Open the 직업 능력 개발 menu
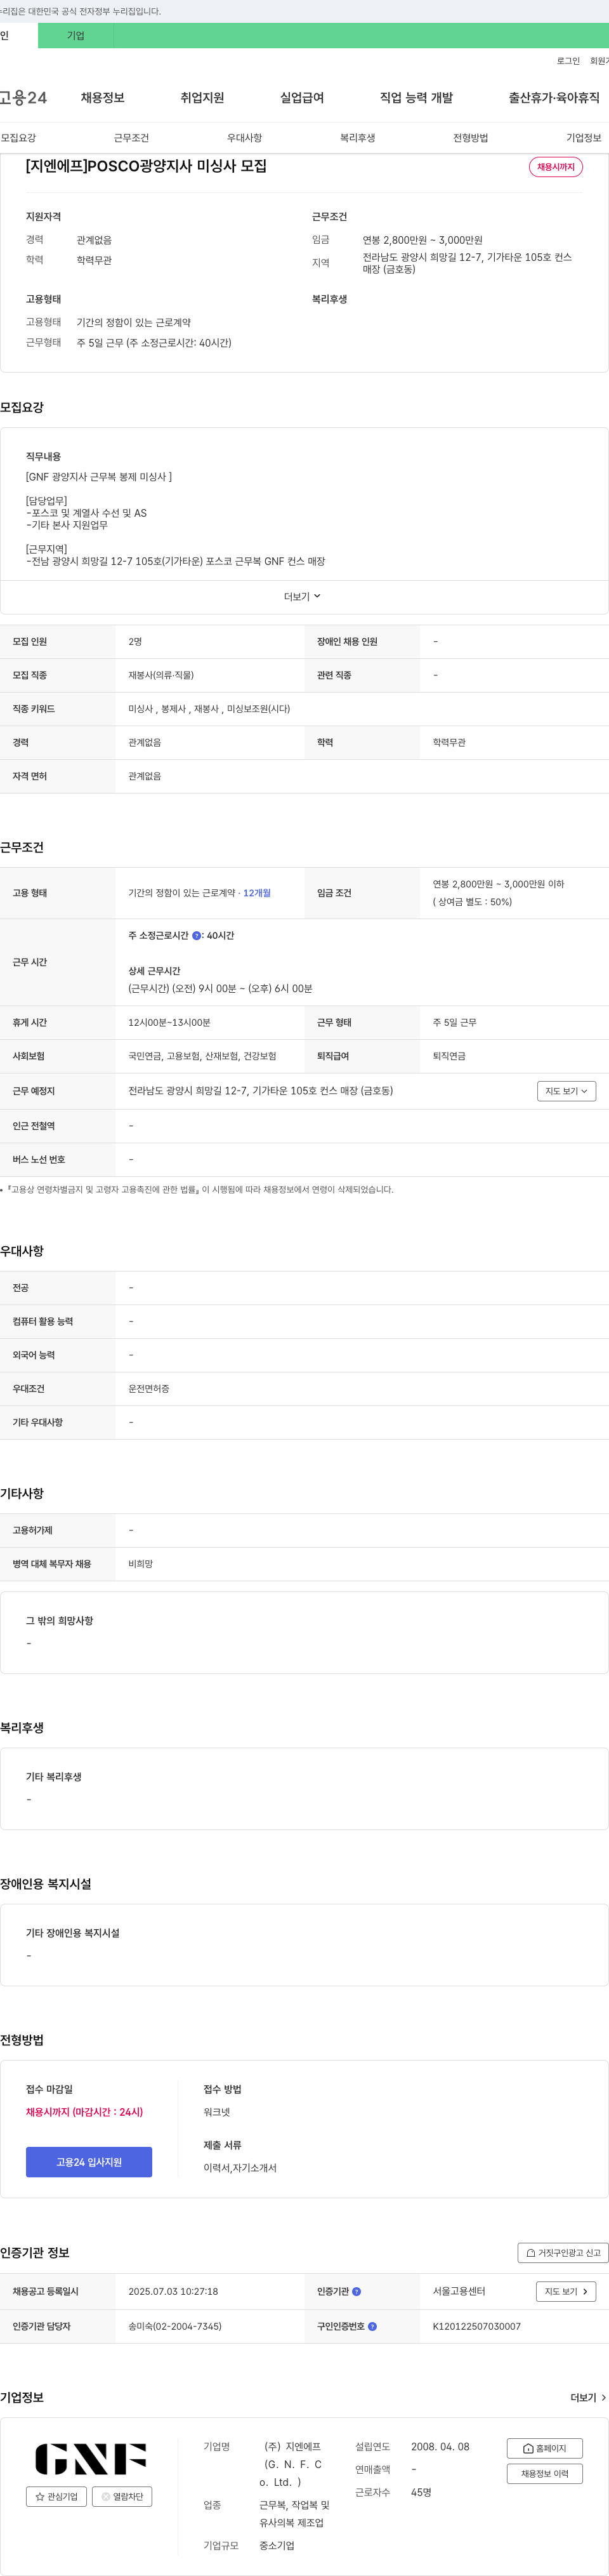The image size is (609, 2576). pyautogui.click(x=416, y=98)
